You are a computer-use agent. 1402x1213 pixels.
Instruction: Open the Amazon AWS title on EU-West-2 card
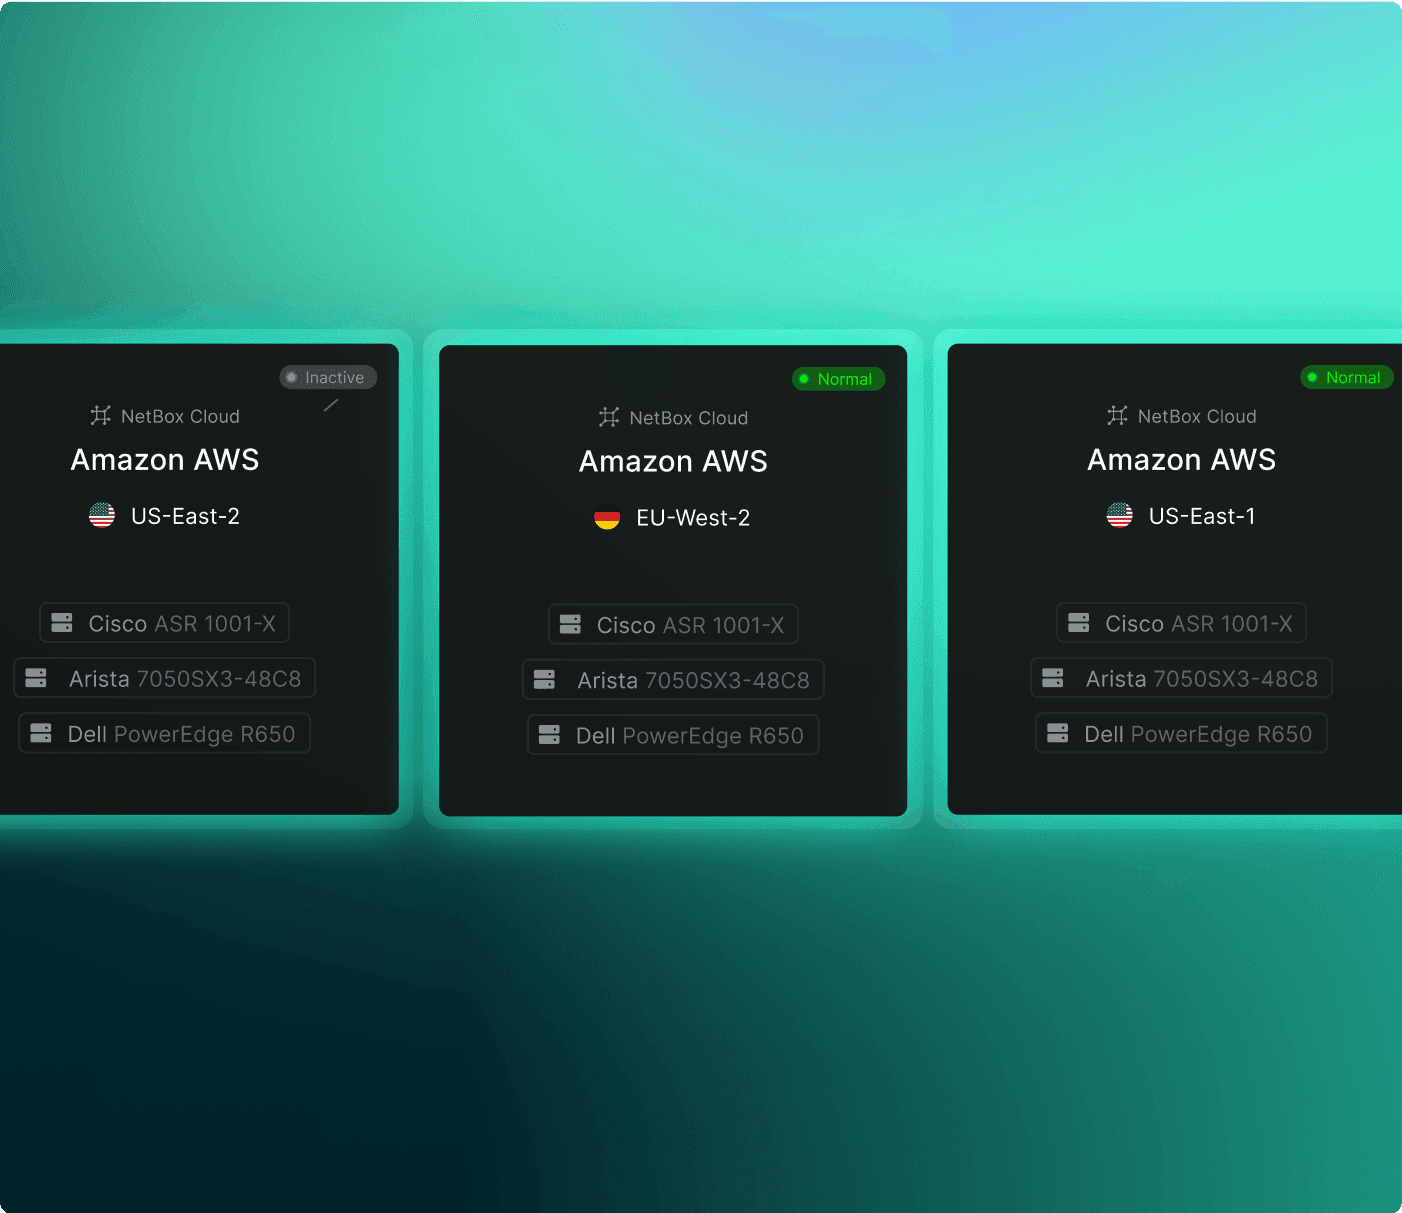673,461
